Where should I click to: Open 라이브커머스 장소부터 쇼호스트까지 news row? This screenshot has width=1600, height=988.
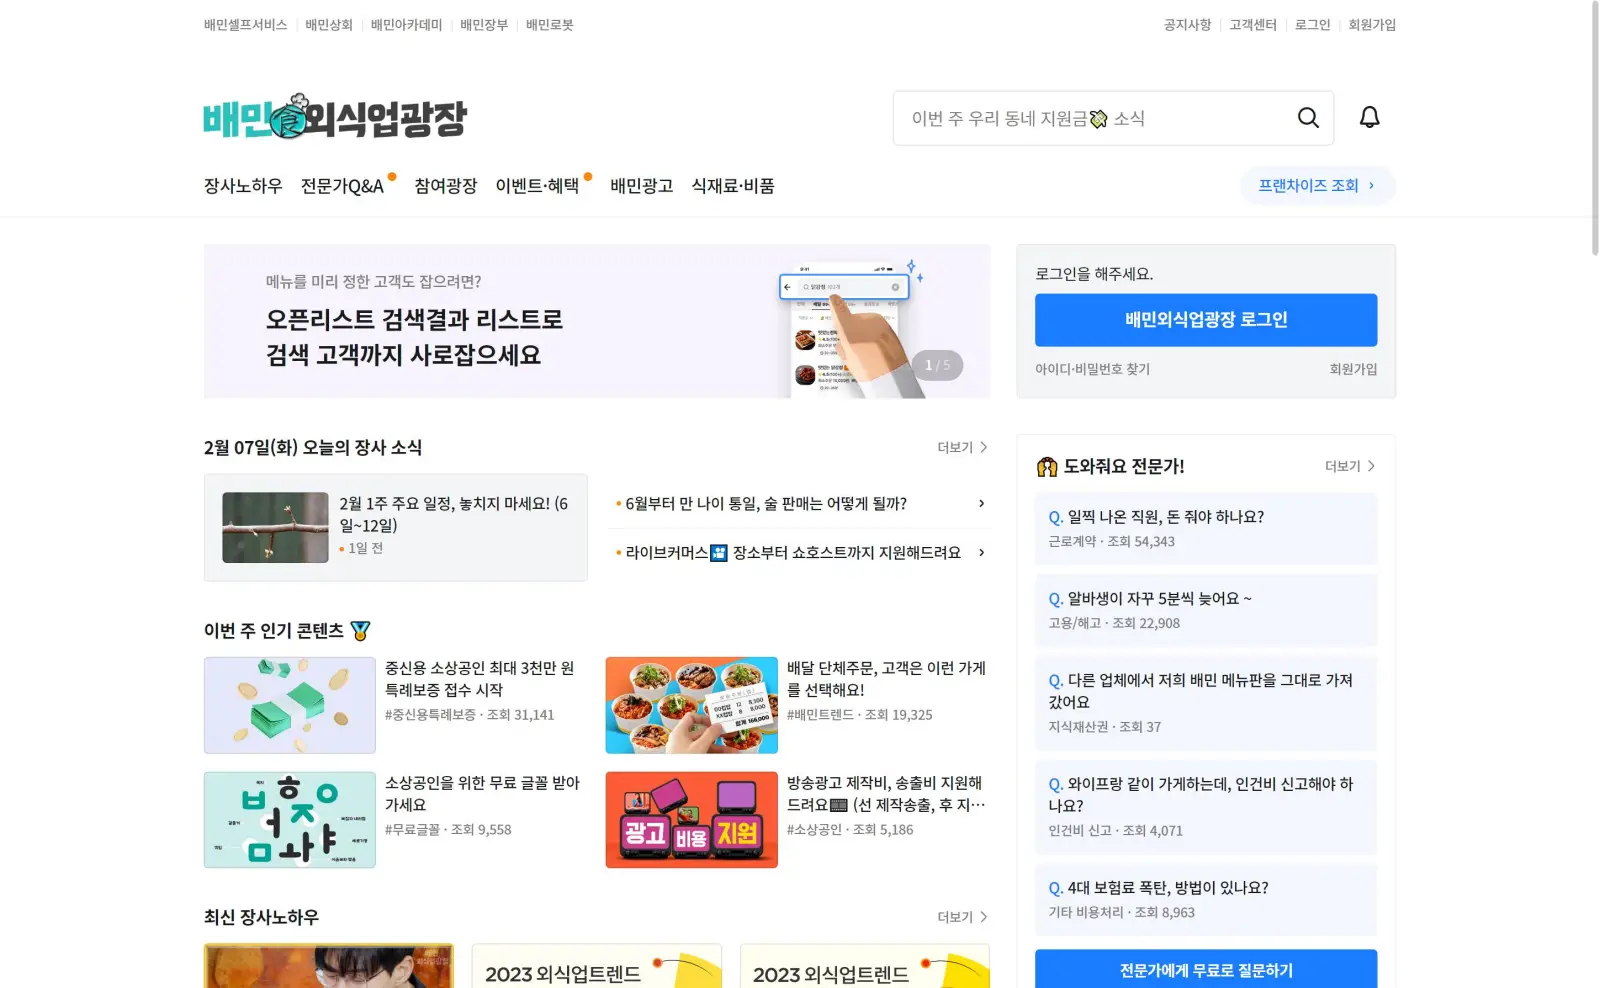click(x=799, y=553)
